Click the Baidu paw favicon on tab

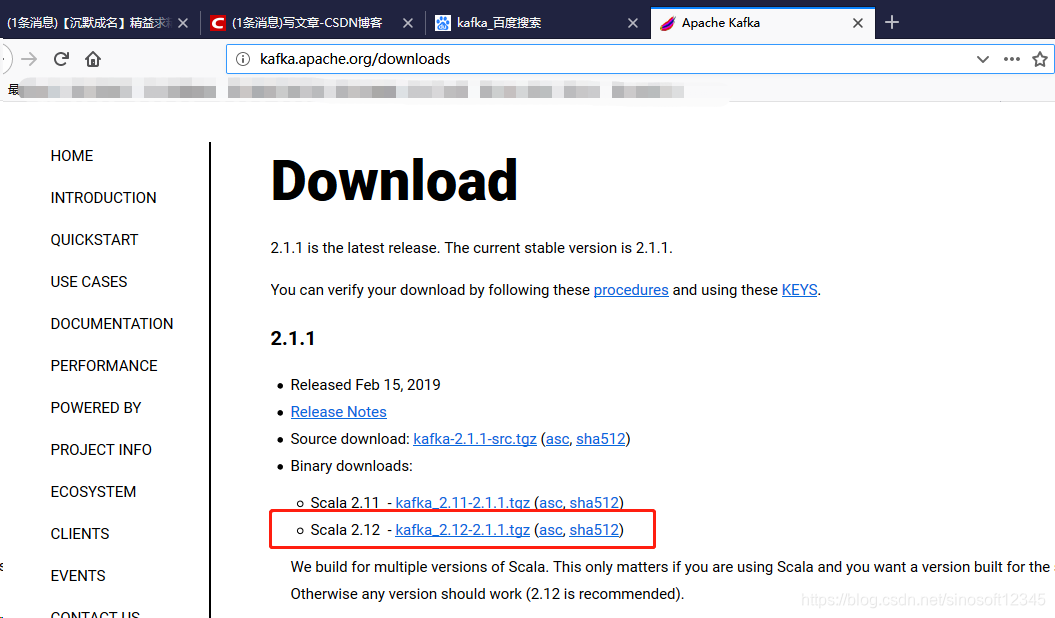tap(443, 24)
